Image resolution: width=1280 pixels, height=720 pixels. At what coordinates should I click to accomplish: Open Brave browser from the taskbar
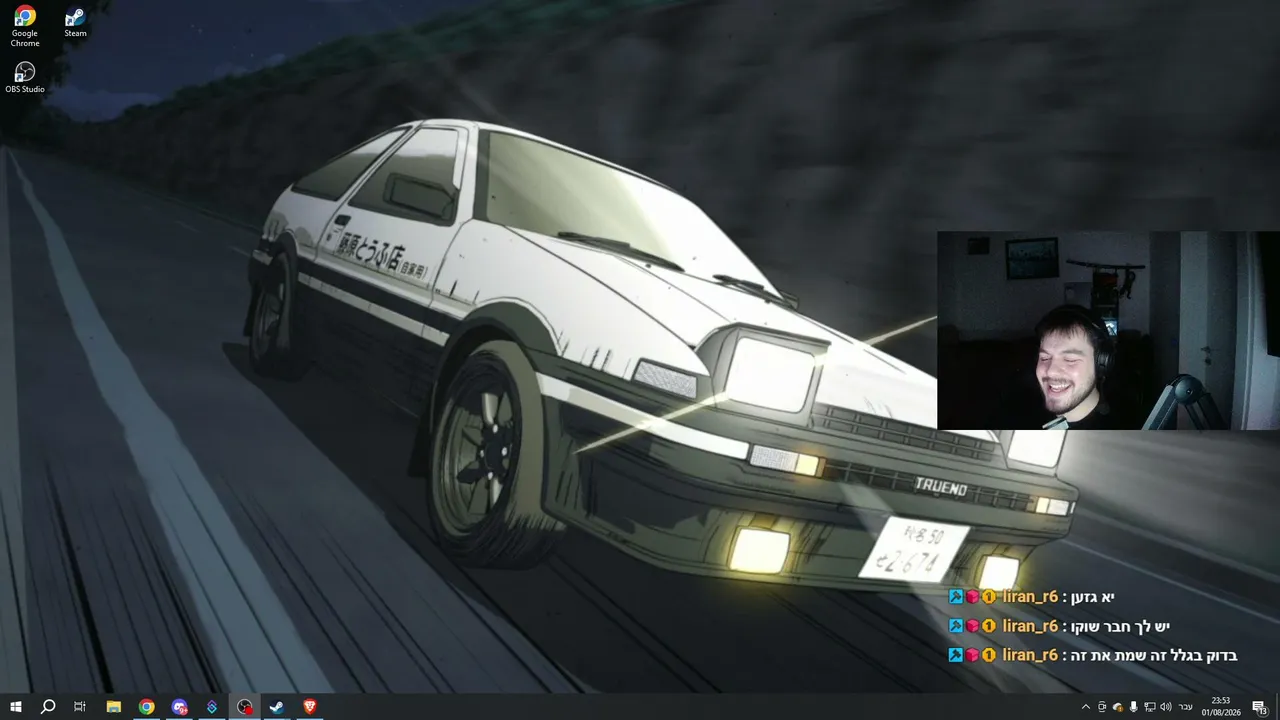[x=310, y=707]
